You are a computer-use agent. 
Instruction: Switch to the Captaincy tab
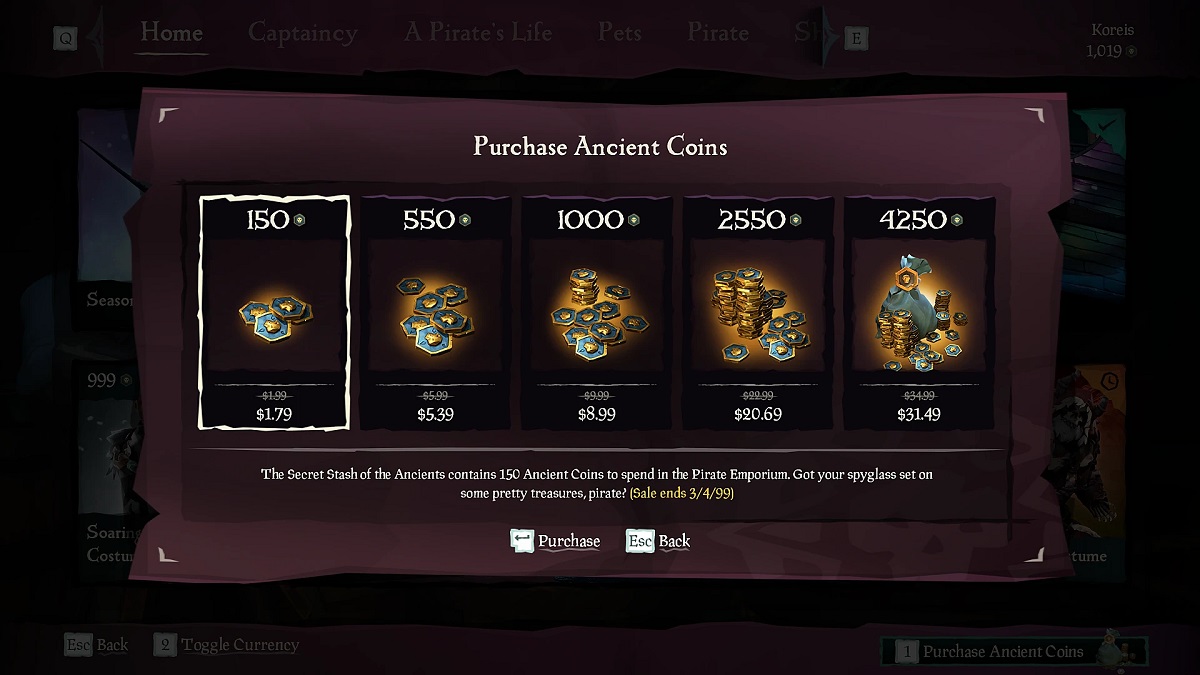click(302, 32)
